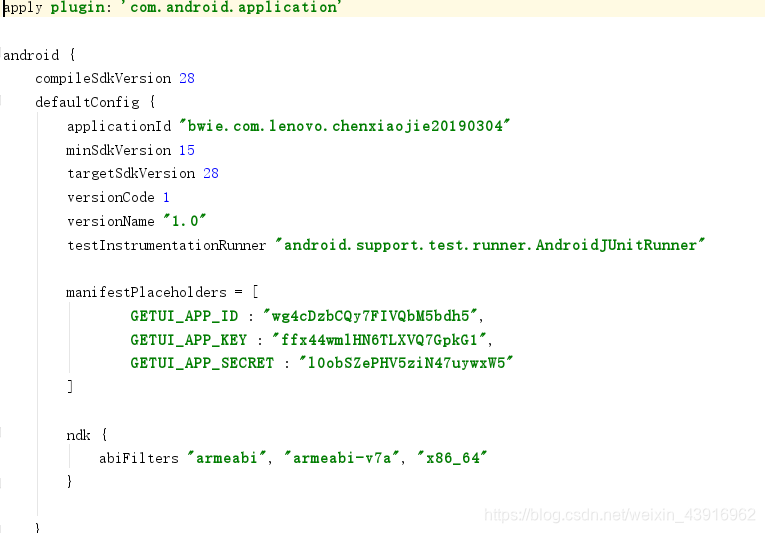Click the 'applicationId' property name
The height and width of the screenshot is (533, 765).
click(119, 126)
